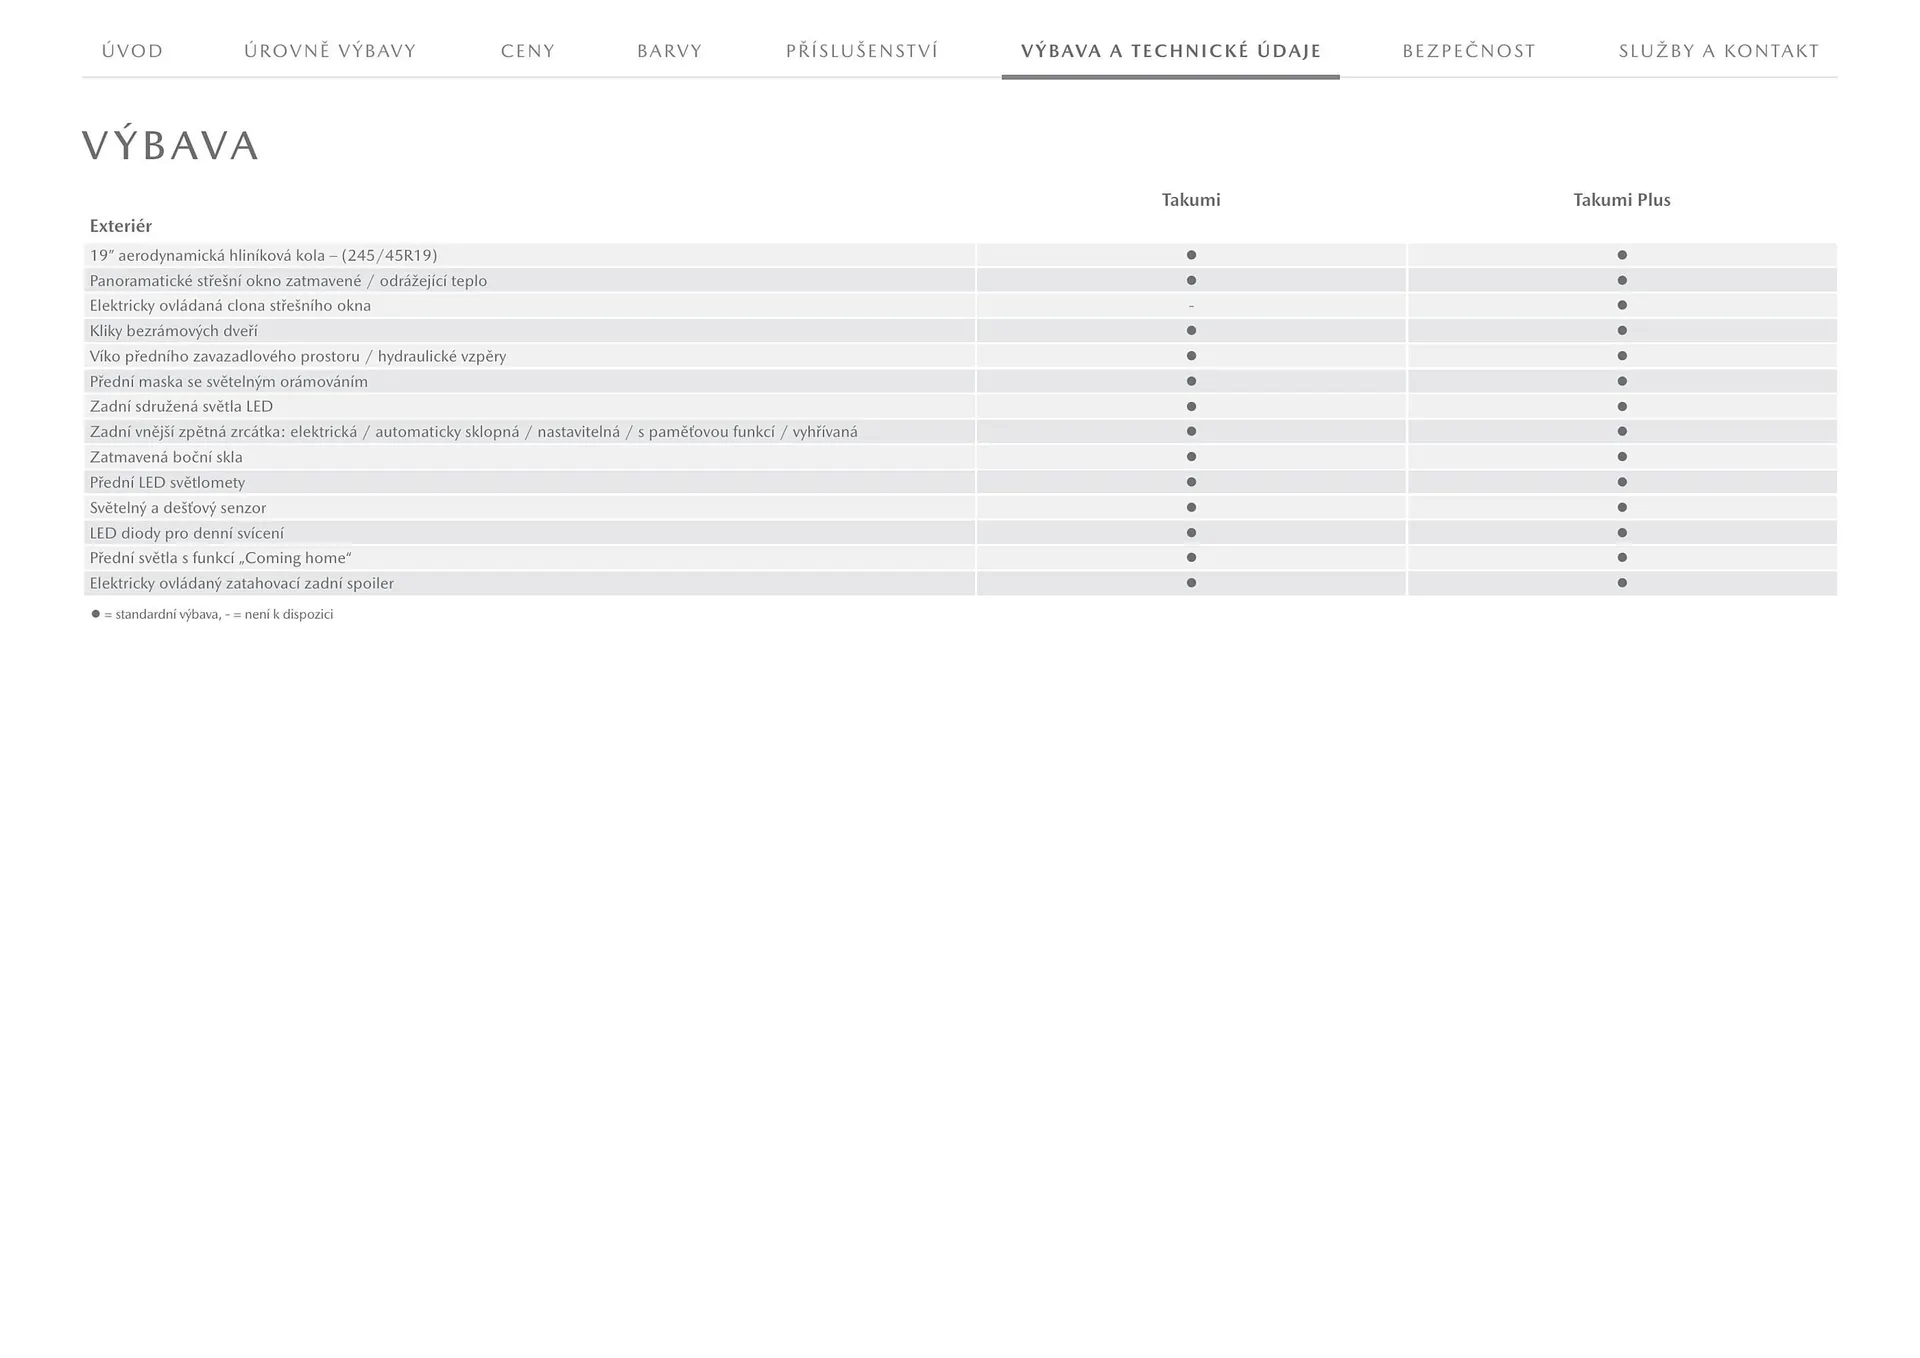Click Takumi dash for Elektricky ovládaná clona
The image size is (1920, 1358).
pyautogui.click(x=1191, y=306)
